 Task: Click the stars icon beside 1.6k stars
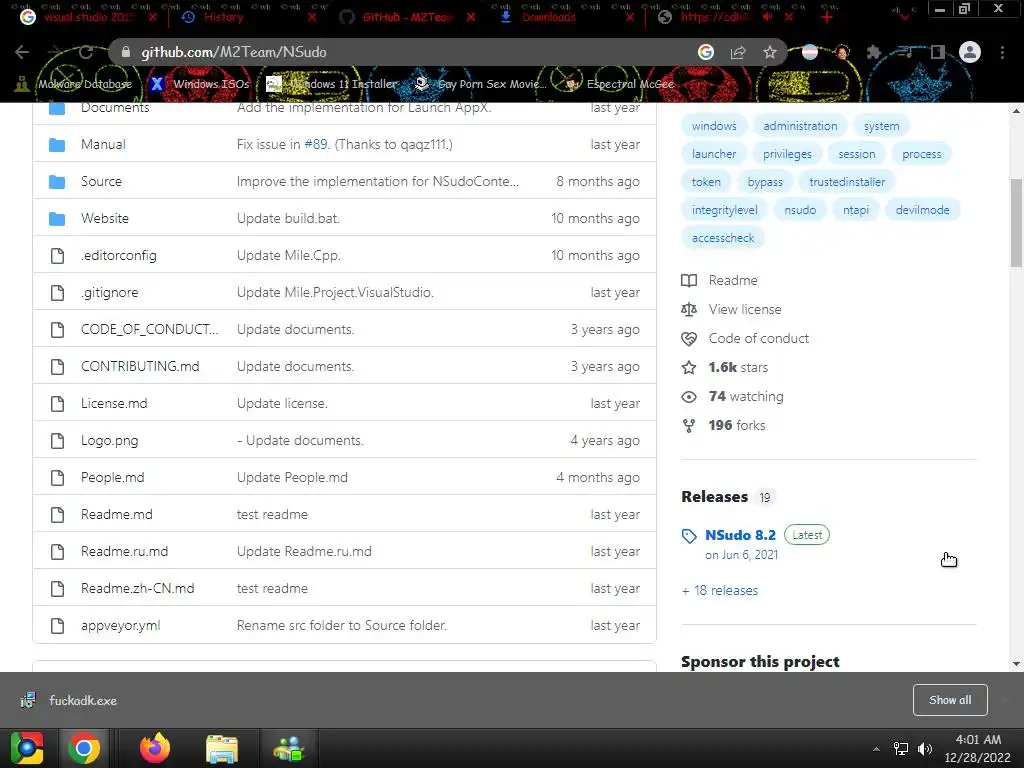689,368
